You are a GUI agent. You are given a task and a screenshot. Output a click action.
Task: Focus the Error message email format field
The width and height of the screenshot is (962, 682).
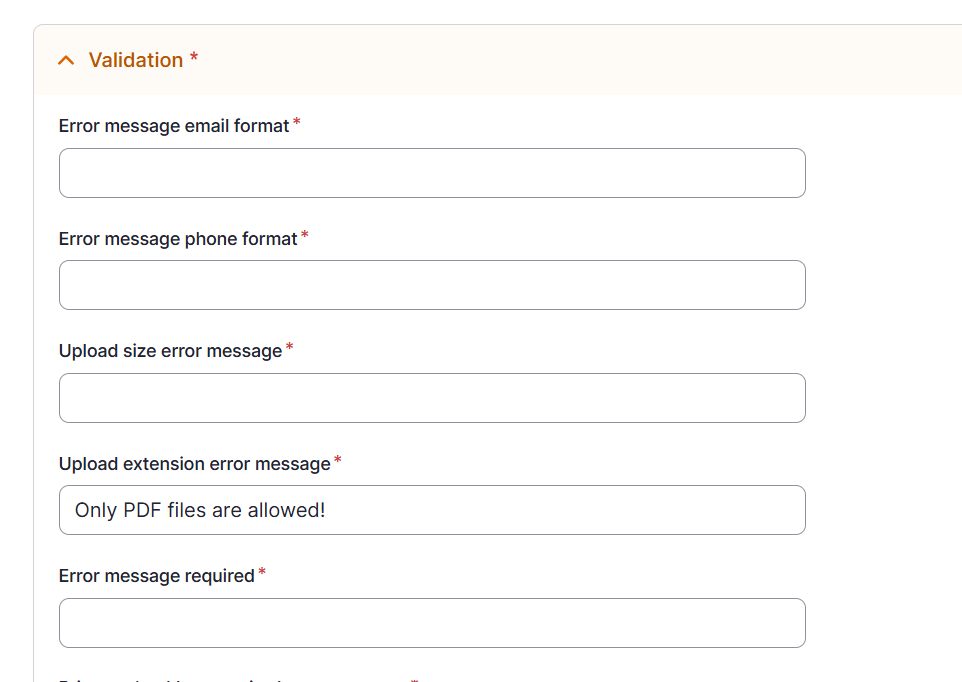pos(432,173)
